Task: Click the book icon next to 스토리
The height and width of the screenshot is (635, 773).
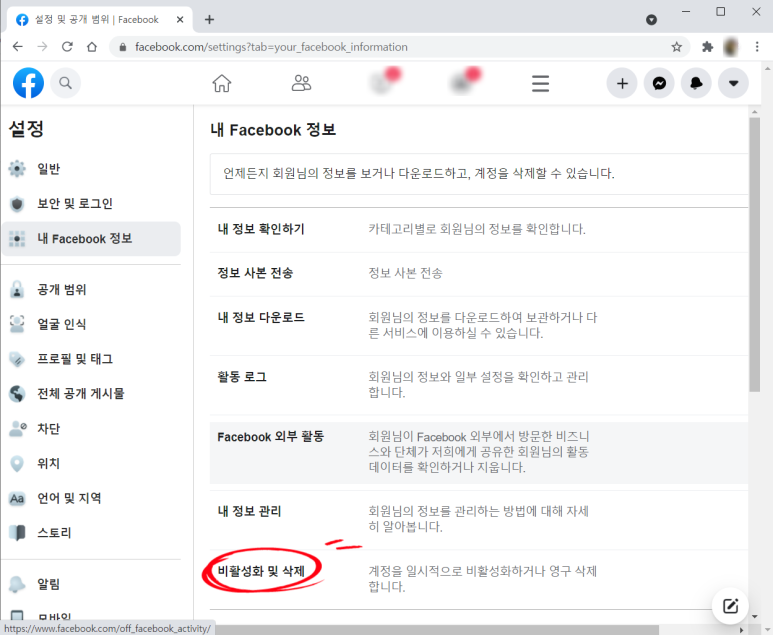Action: point(17,533)
